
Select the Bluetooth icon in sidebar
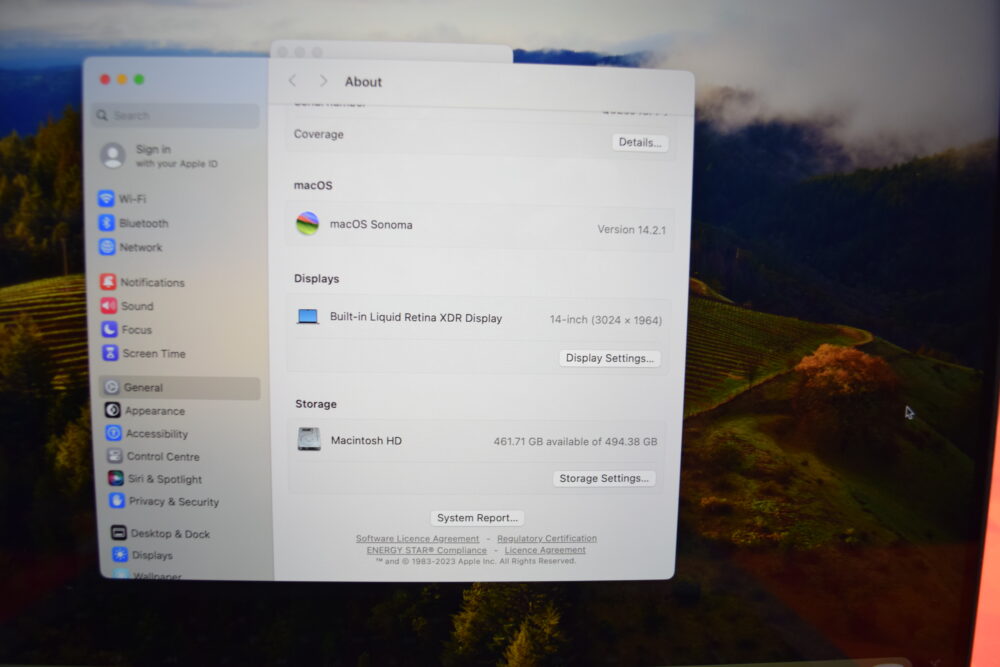click(107, 223)
